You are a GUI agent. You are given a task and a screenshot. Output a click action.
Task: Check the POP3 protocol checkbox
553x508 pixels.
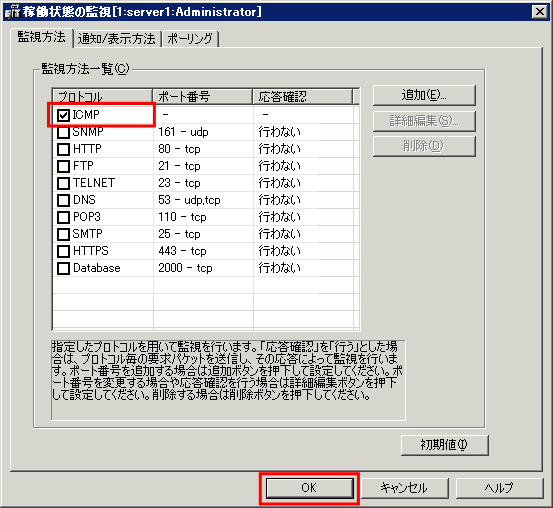[x=63, y=217]
